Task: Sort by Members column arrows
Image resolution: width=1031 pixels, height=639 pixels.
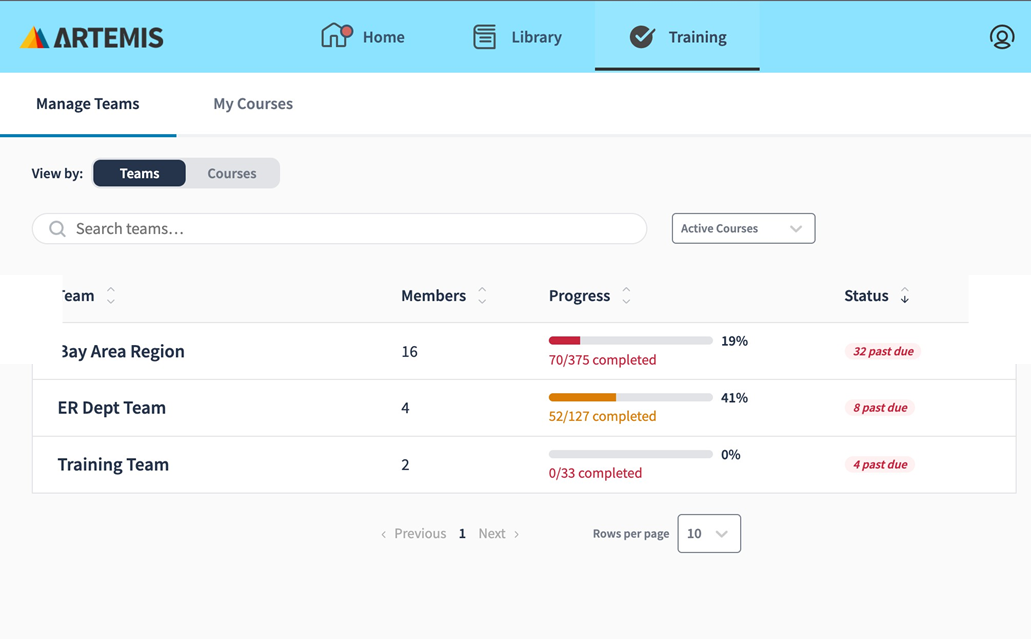Action: click(x=482, y=296)
